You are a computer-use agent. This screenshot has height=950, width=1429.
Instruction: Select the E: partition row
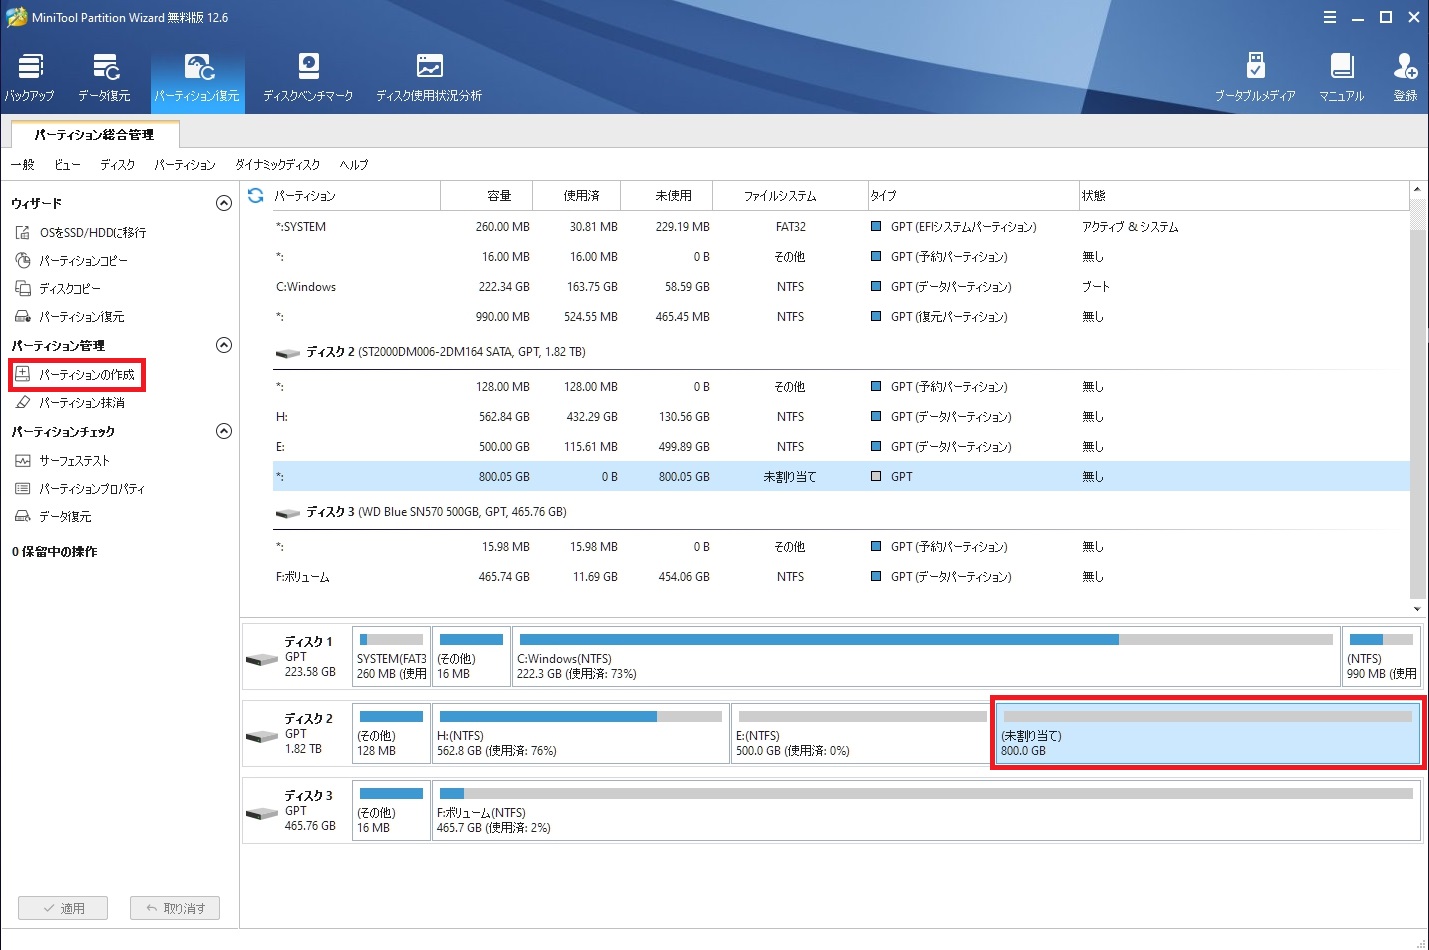tap(840, 447)
